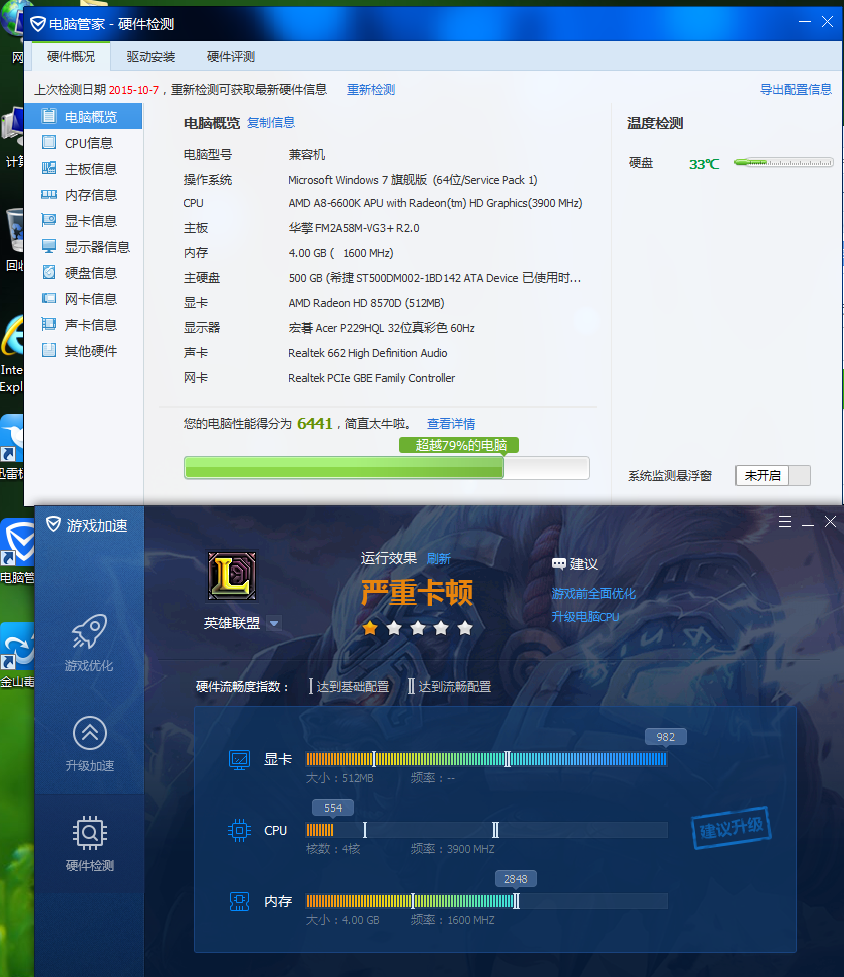Click the 显卡 monitor icon in game panel
844x977 pixels.
coord(239,760)
